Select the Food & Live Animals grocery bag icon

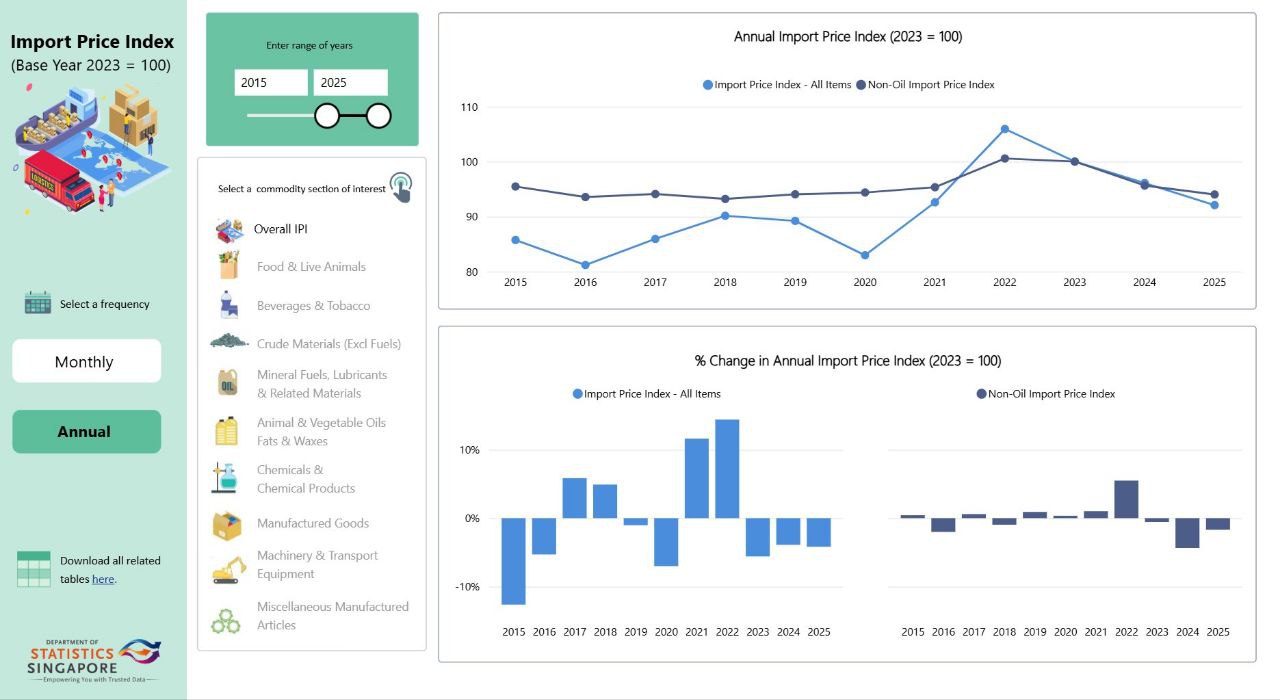pyautogui.click(x=229, y=266)
